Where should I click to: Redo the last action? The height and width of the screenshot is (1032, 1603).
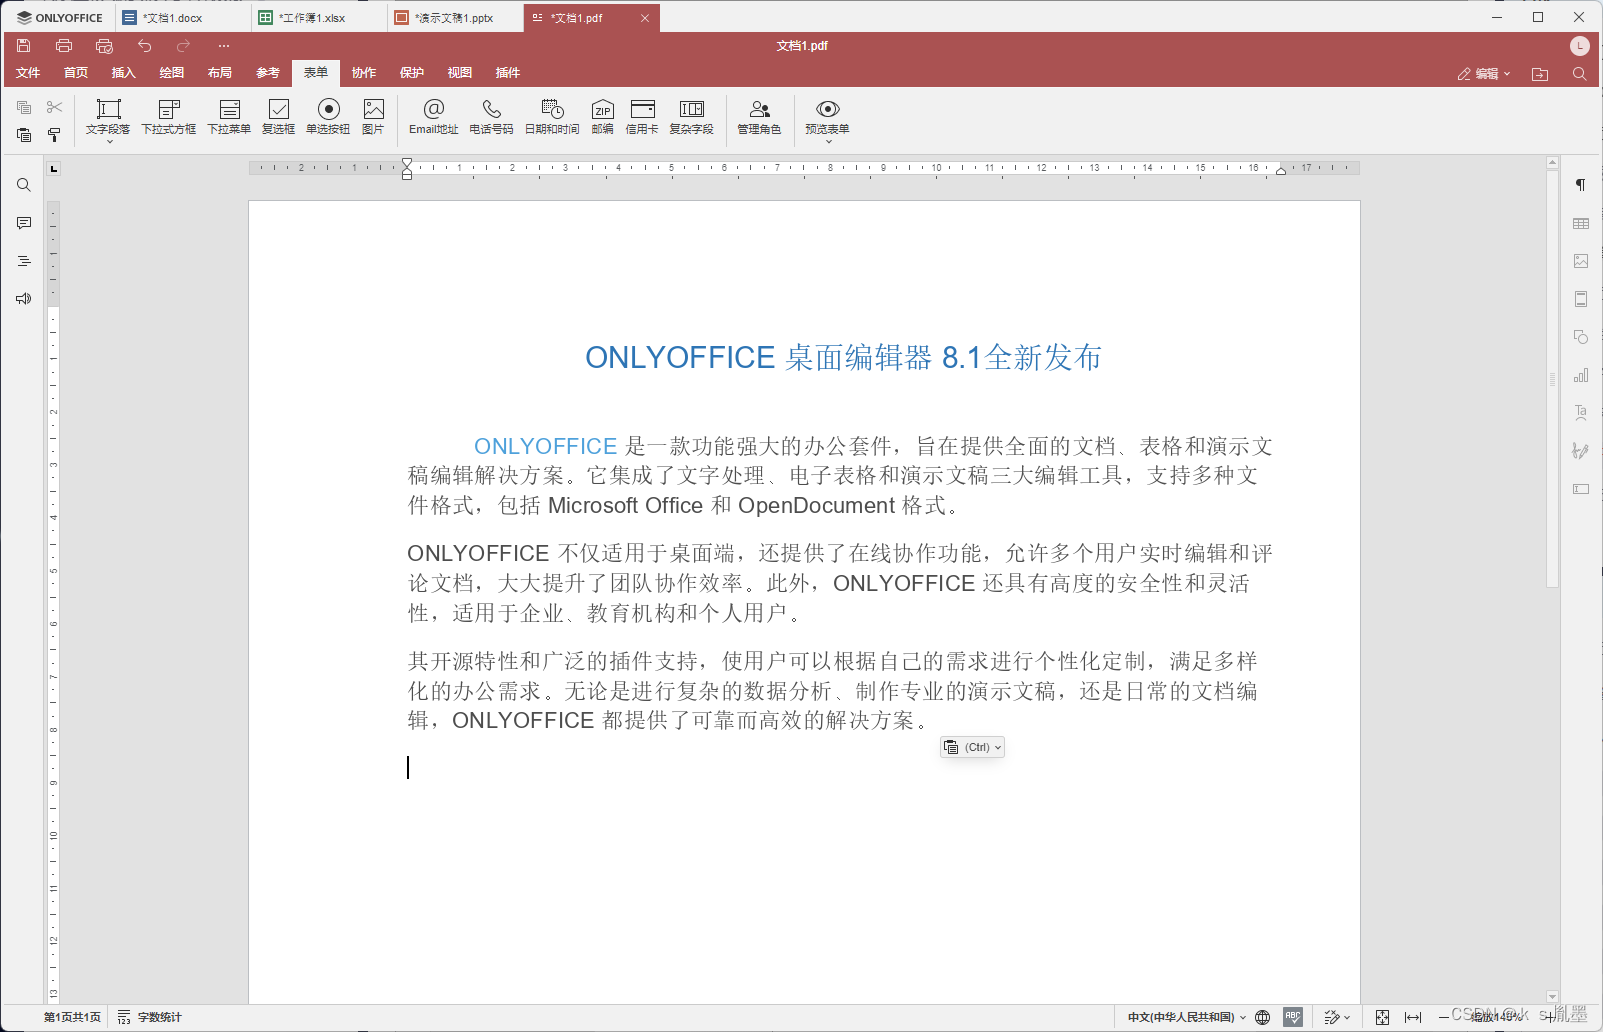tap(183, 46)
